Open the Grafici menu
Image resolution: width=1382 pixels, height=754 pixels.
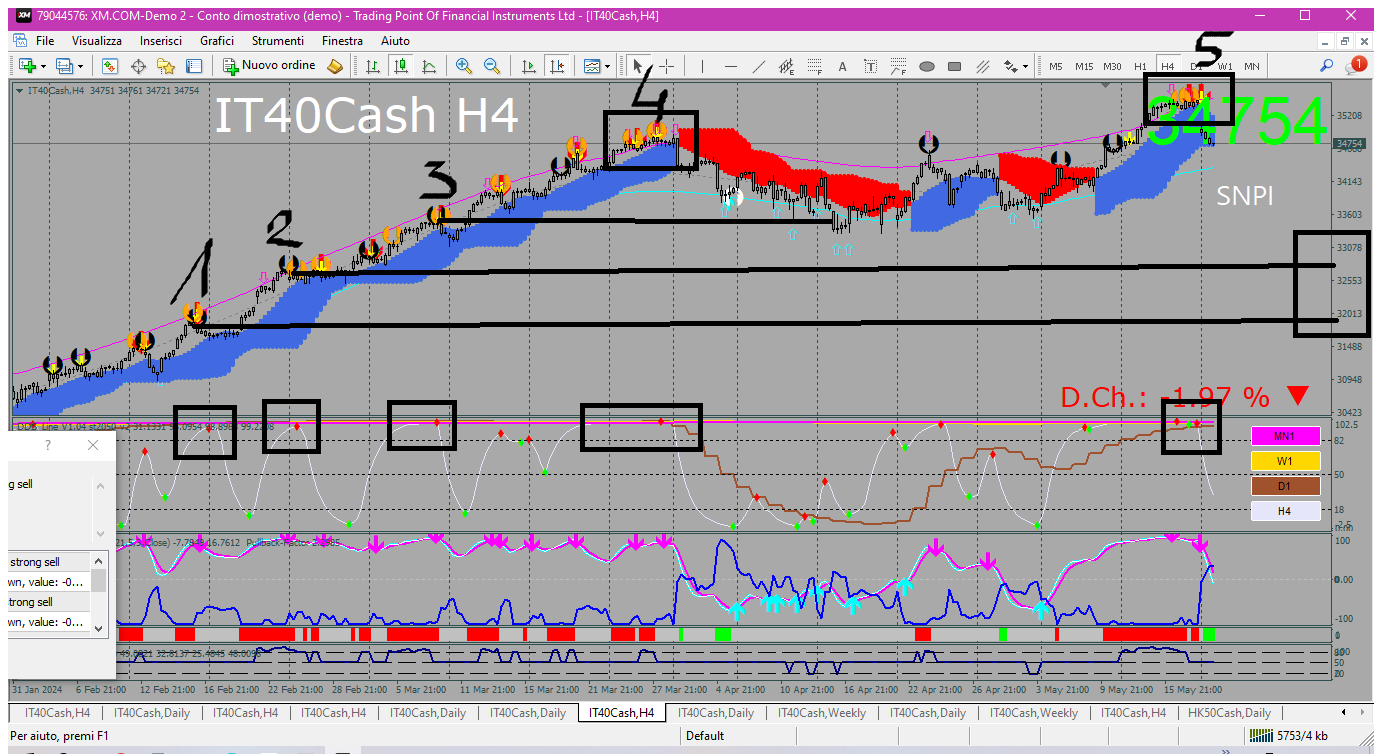[217, 41]
